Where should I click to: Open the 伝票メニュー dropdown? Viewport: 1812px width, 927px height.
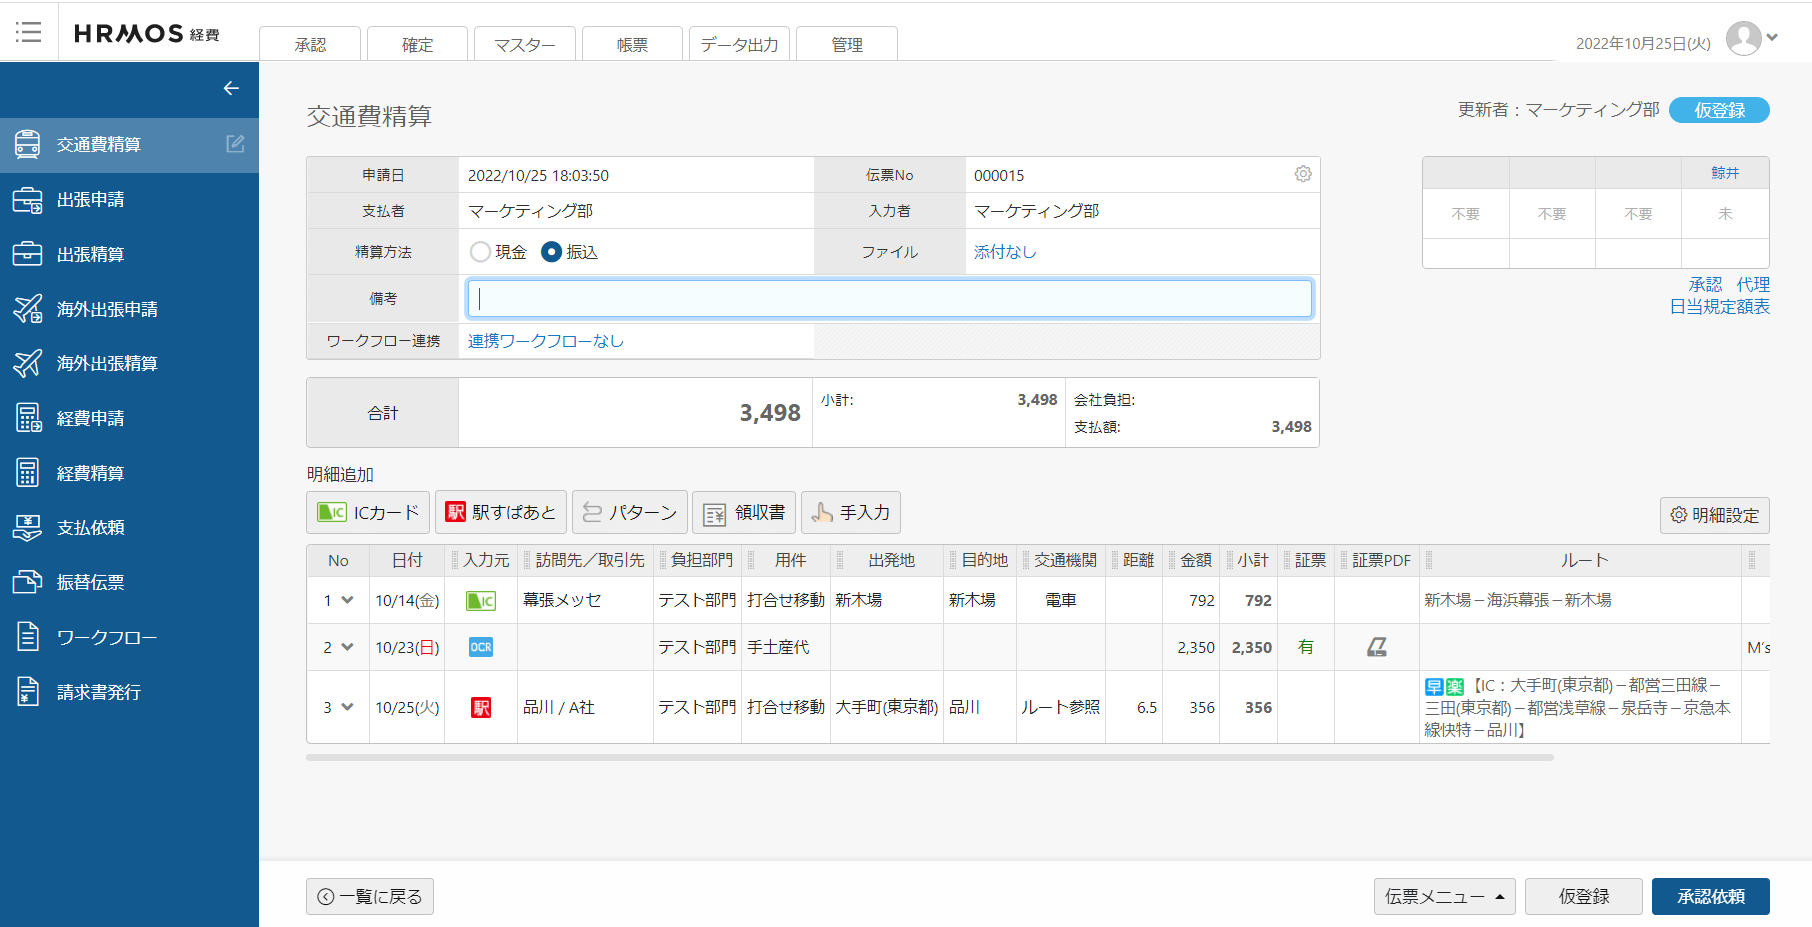(x=1444, y=896)
